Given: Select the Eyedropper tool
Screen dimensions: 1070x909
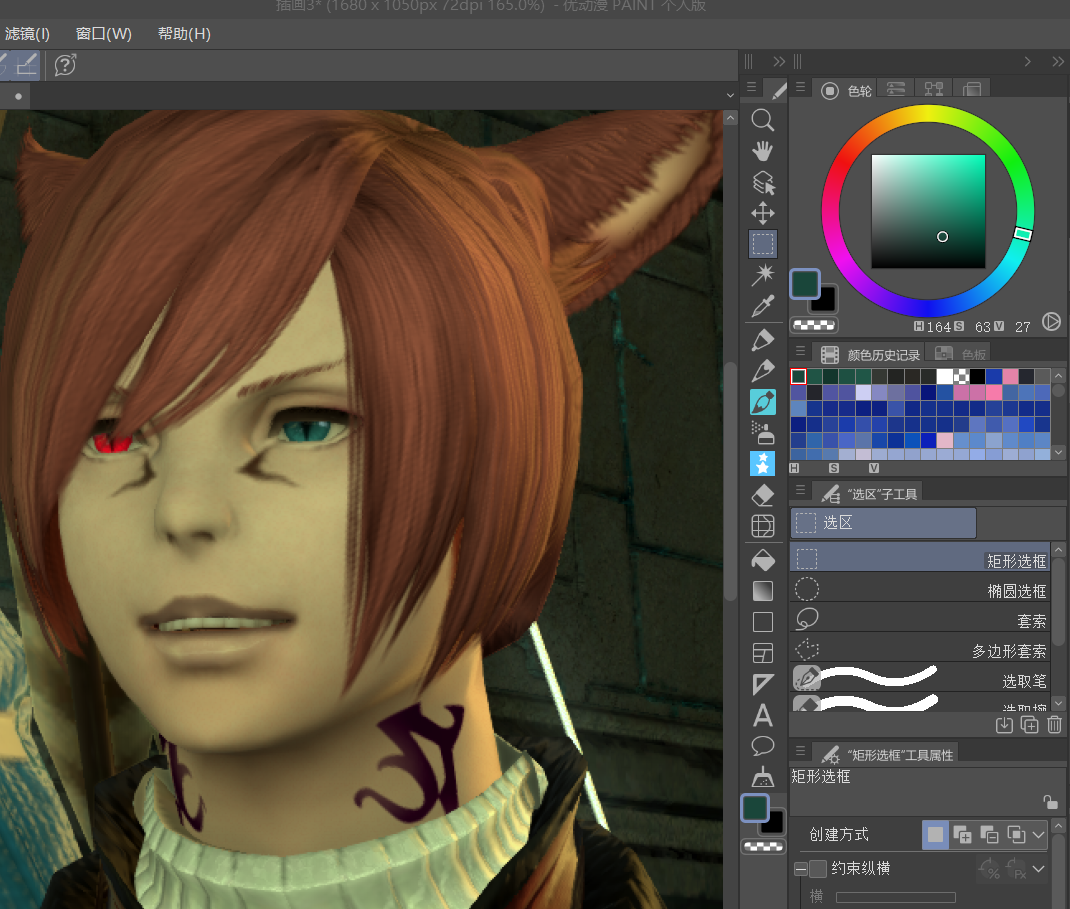Looking at the screenshot, I should [762, 306].
